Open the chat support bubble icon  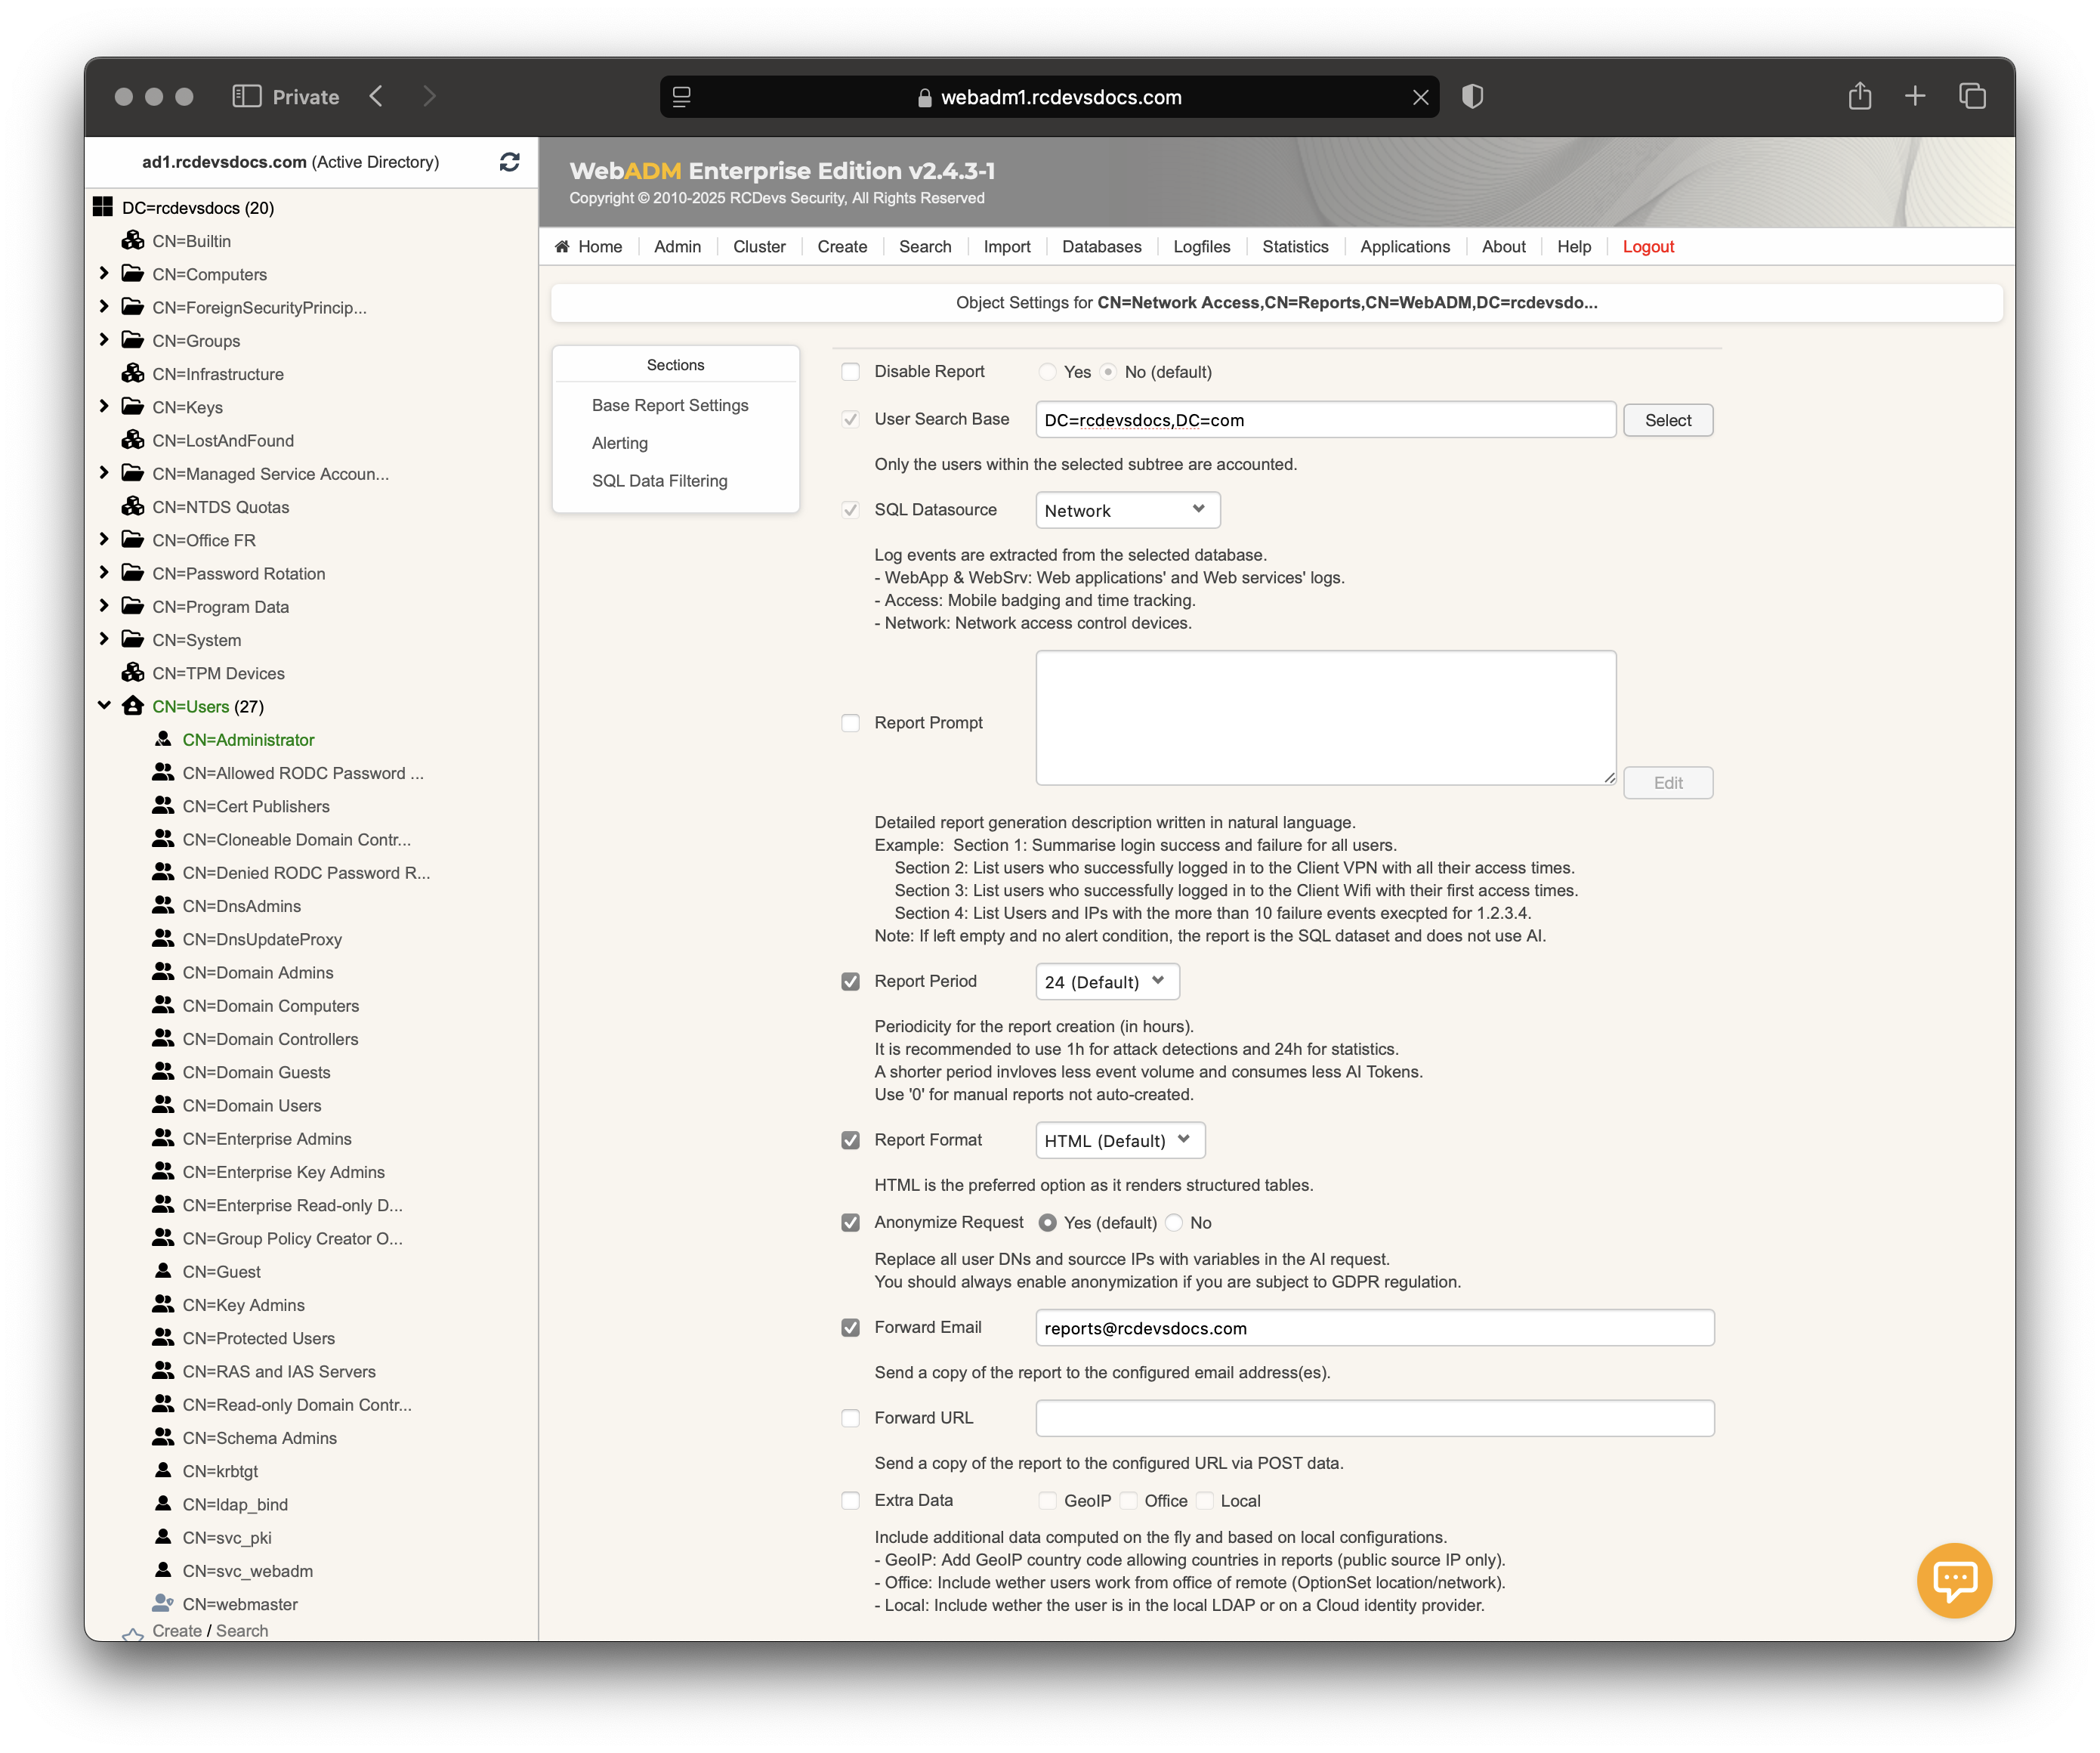[x=1954, y=1580]
